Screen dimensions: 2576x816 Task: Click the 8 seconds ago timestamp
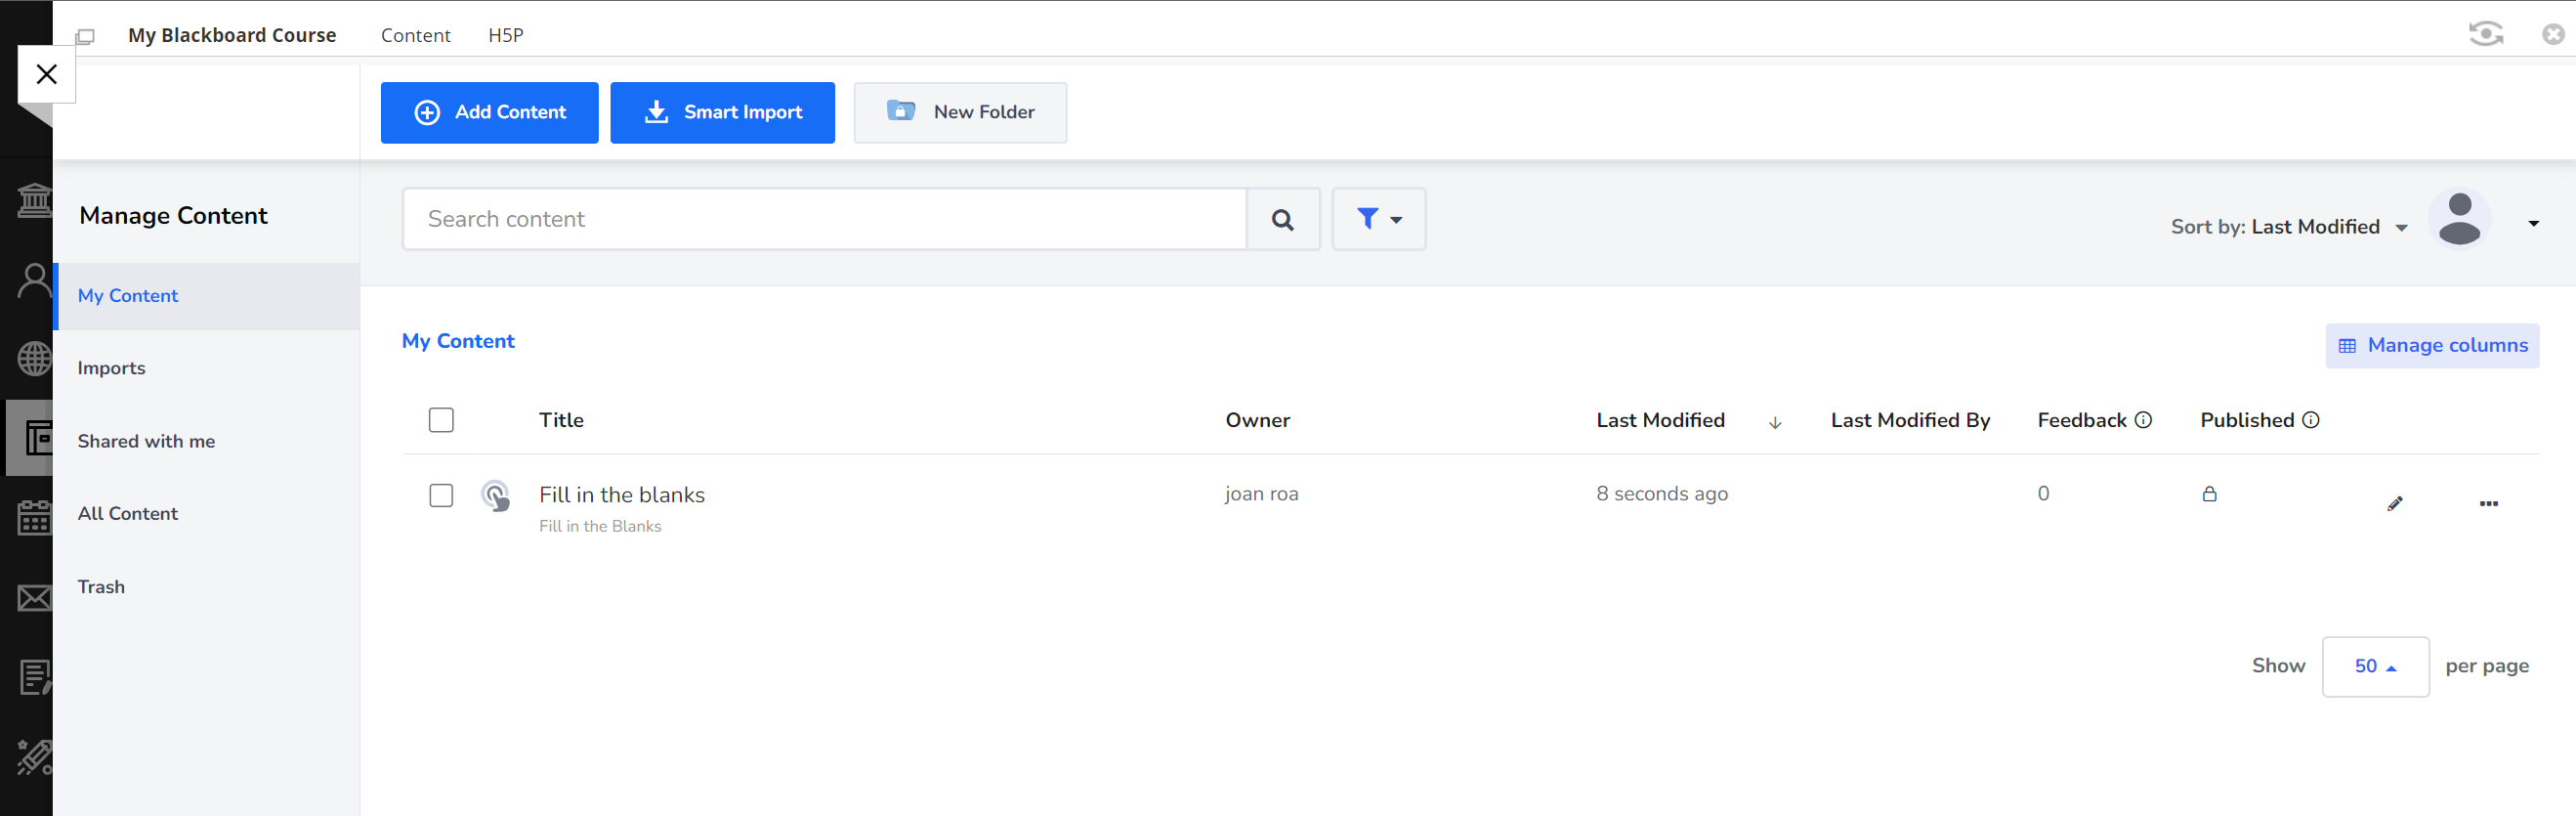(1661, 494)
